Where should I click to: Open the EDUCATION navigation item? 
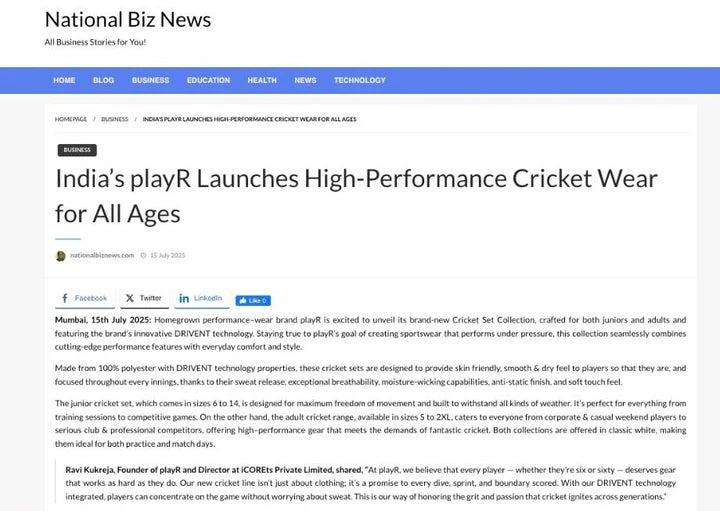pos(208,80)
